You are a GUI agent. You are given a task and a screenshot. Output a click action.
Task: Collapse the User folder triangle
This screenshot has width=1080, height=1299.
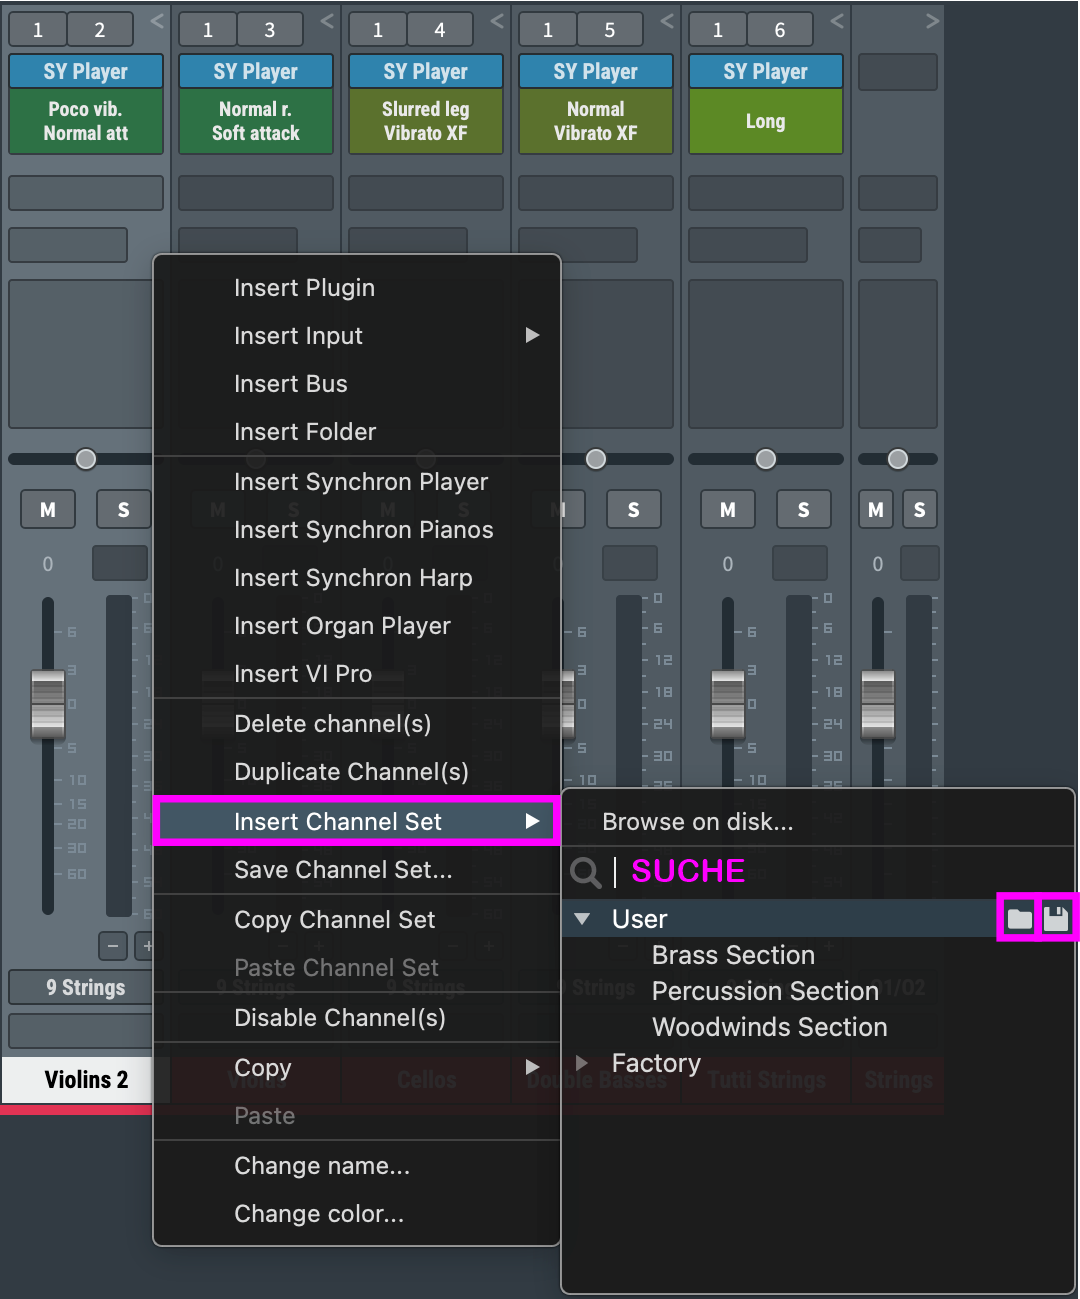[582, 919]
